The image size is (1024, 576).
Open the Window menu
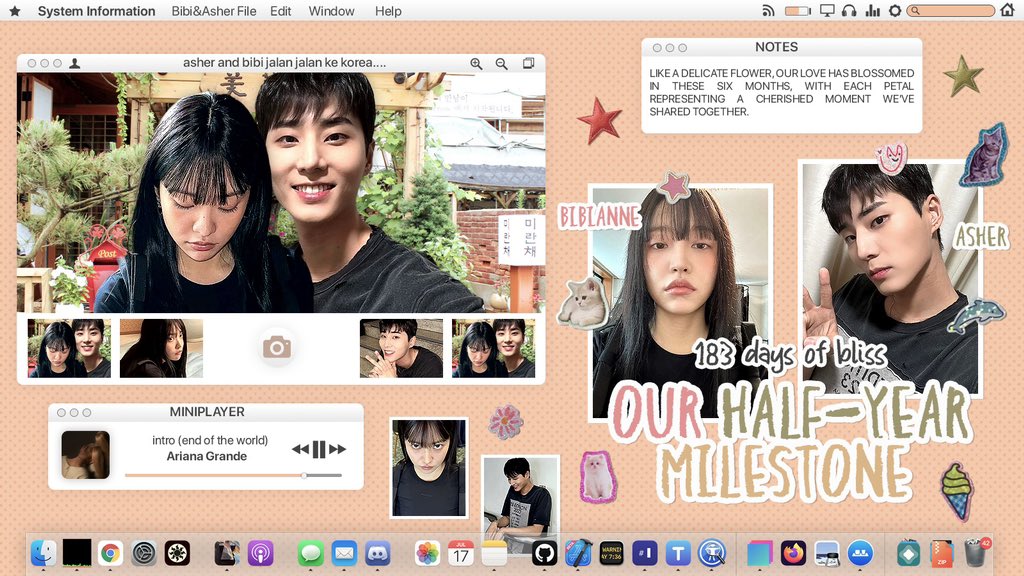331,11
